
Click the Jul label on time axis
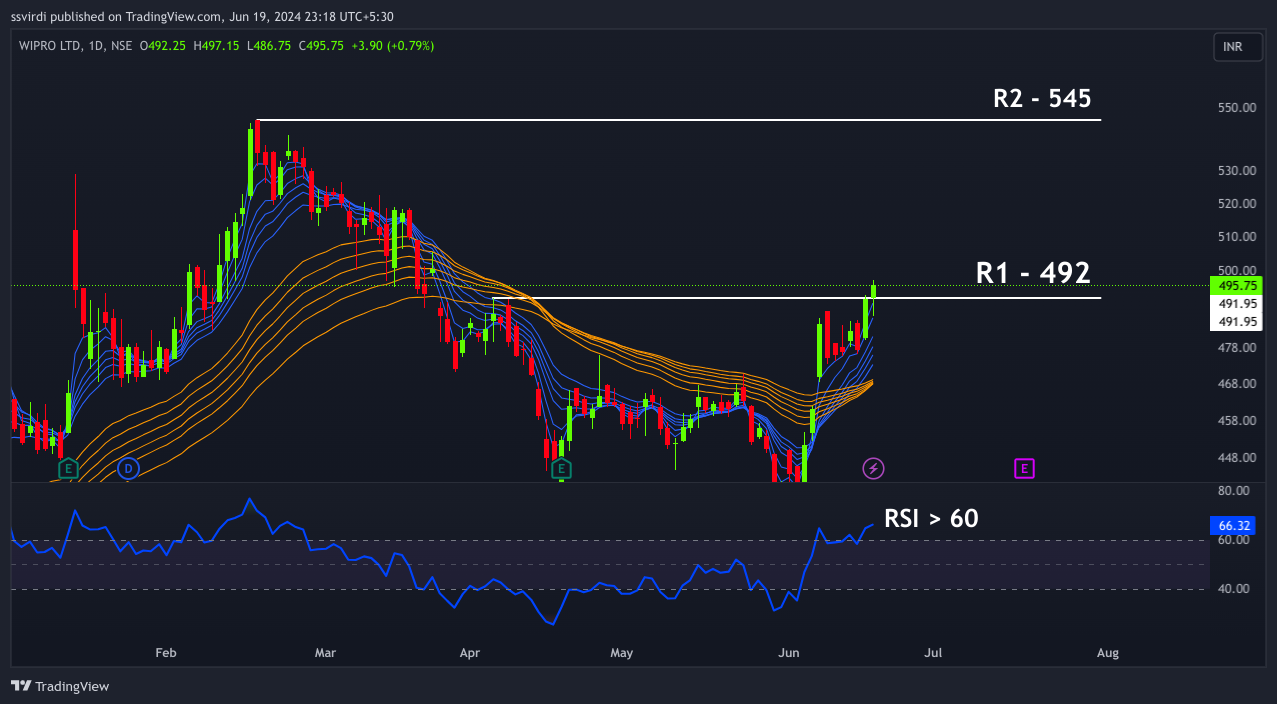pos(933,653)
